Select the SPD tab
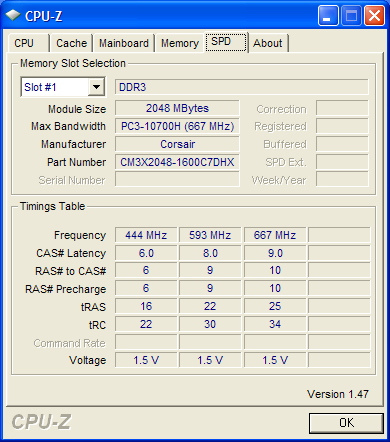390x442 pixels. pyautogui.click(x=226, y=42)
